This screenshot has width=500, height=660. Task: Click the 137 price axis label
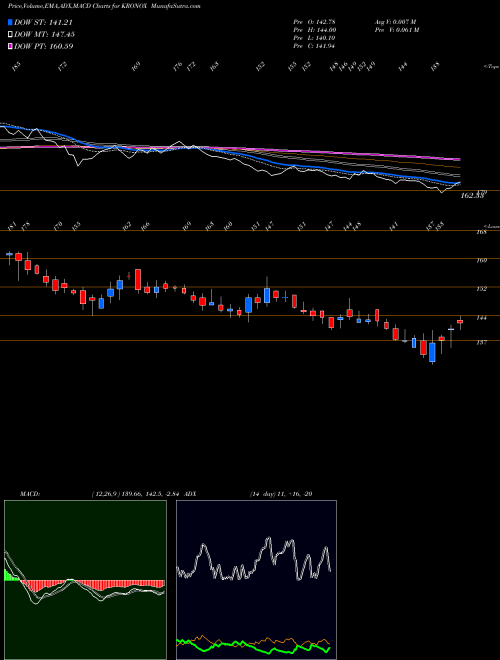click(x=482, y=343)
